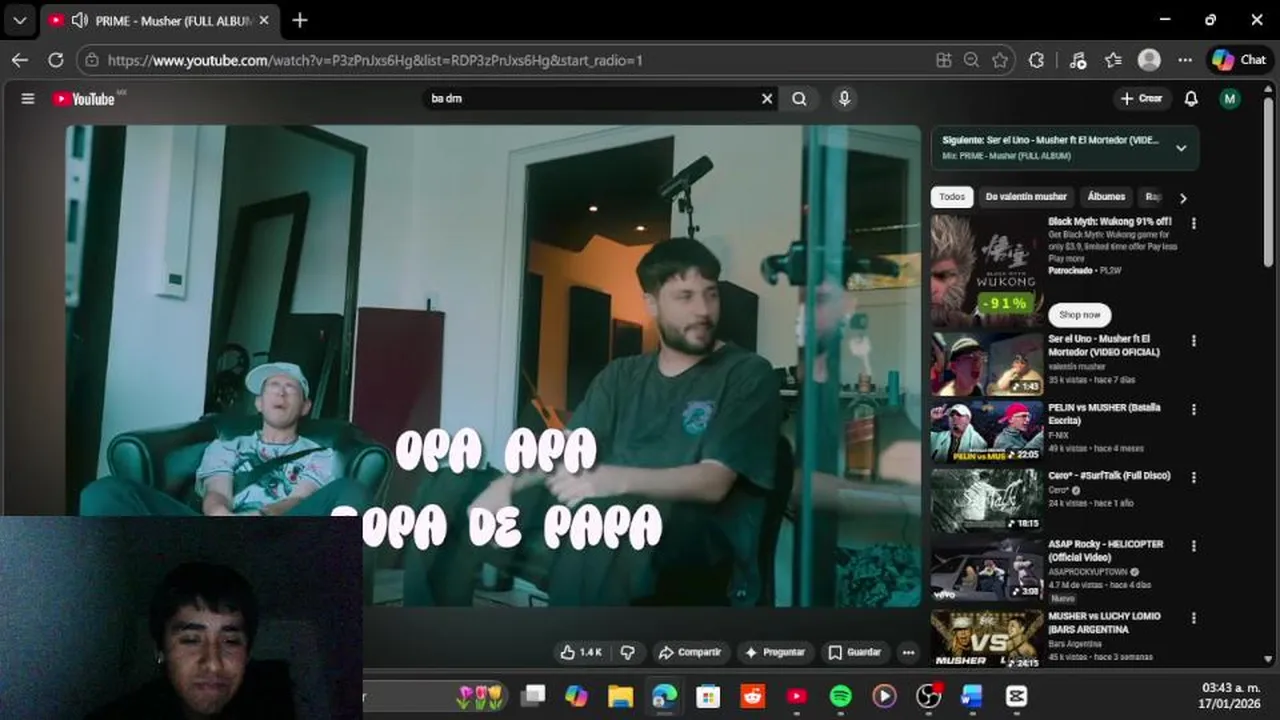Screen dimensions: 1280x720
Task: Open the YouTube guide hamburger menu
Action: coord(28,99)
